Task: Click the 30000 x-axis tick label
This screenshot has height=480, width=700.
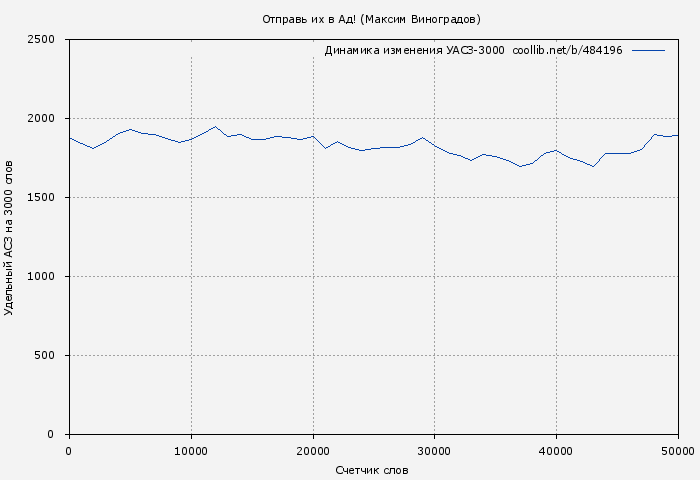Action: click(434, 451)
